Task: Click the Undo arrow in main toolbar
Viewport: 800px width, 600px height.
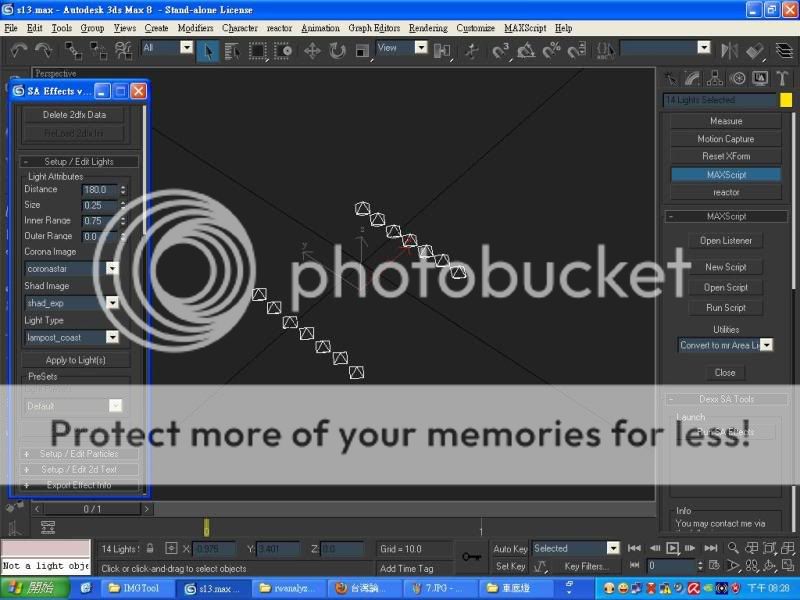Action: pyautogui.click(x=19, y=50)
